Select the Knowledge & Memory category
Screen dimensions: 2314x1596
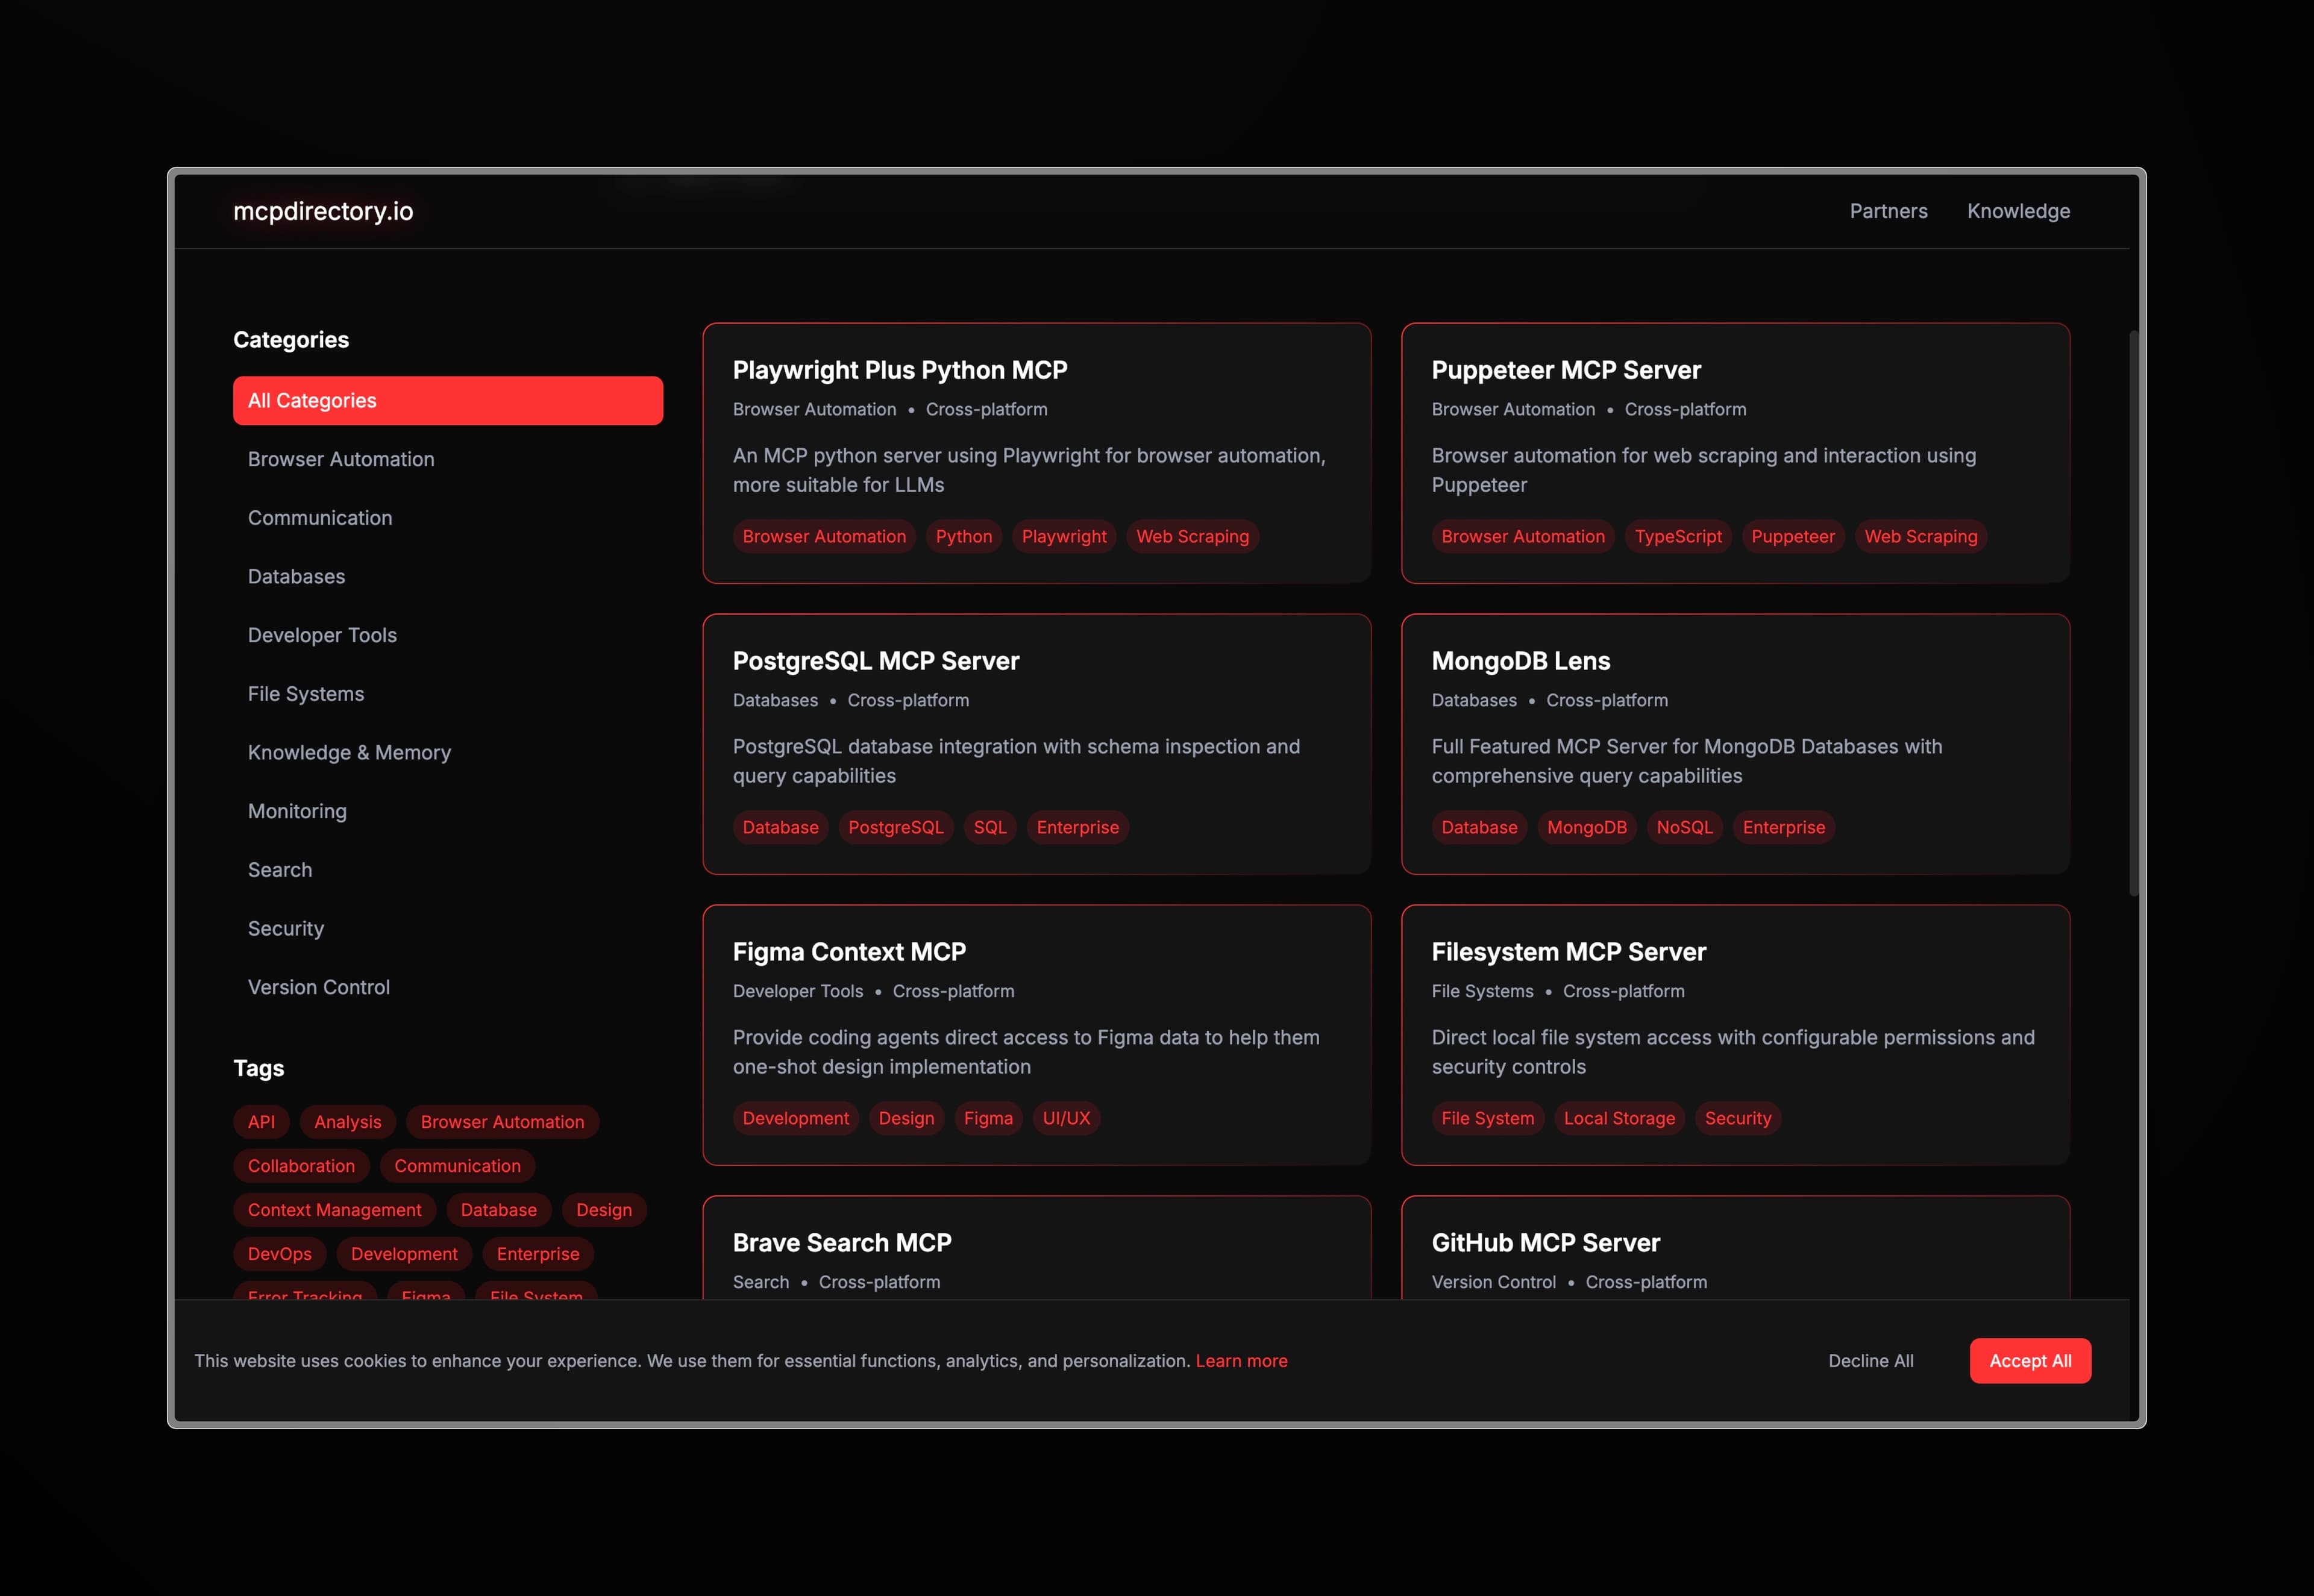(448, 752)
